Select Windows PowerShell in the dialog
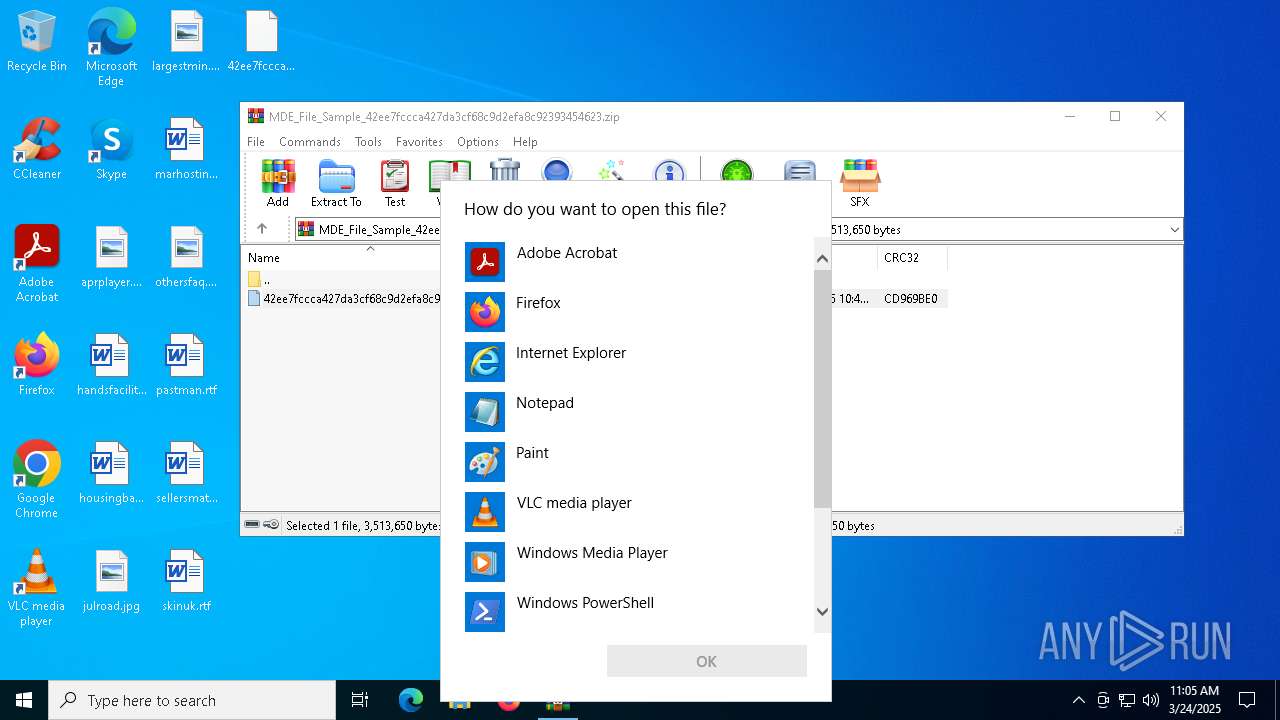This screenshot has height=720, width=1280. 638,611
